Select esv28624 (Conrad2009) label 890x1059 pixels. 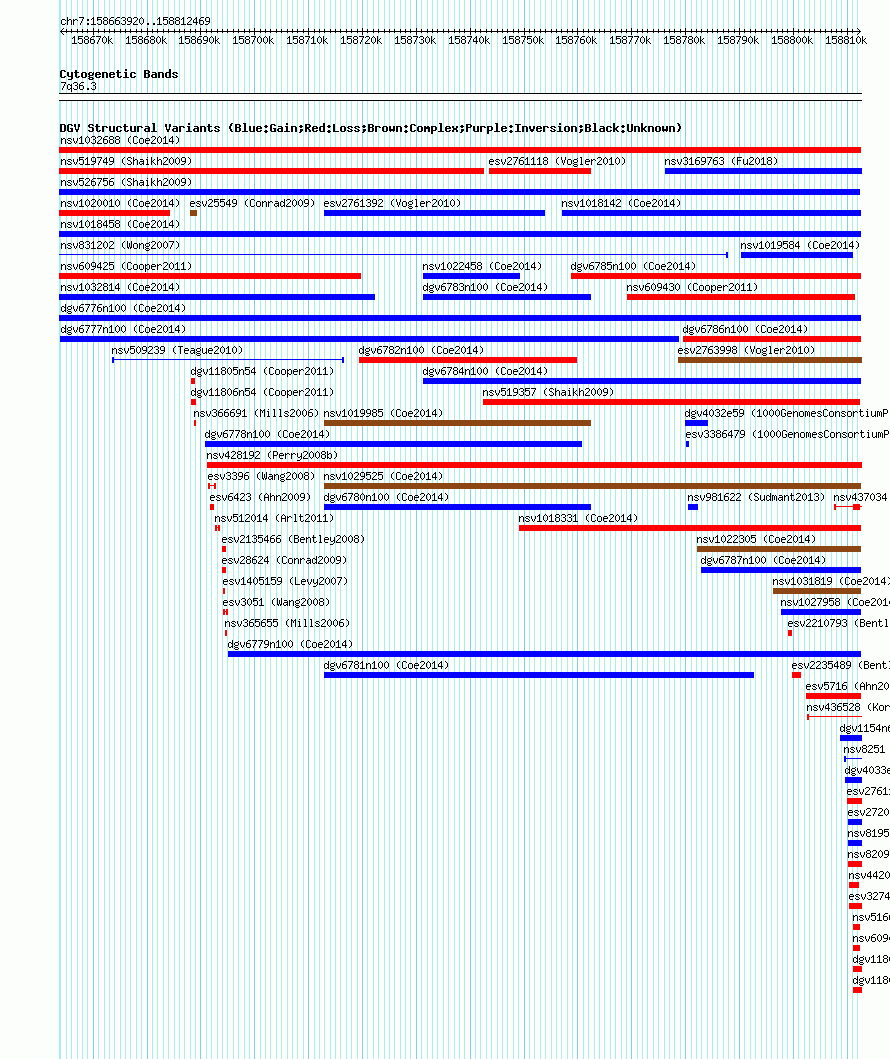[284, 560]
